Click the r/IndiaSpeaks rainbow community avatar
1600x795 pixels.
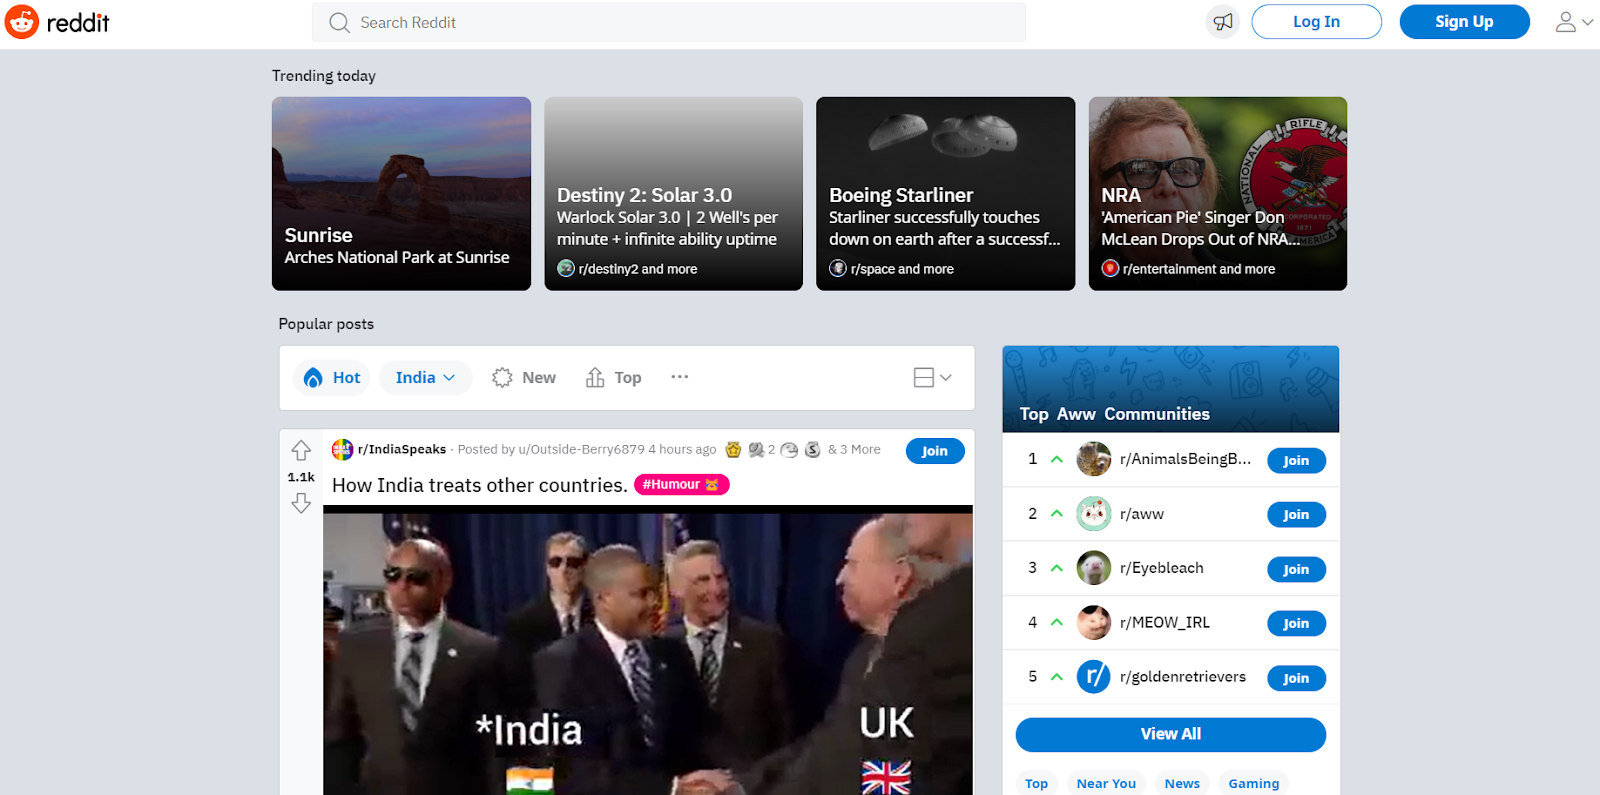click(x=342, y=450)
